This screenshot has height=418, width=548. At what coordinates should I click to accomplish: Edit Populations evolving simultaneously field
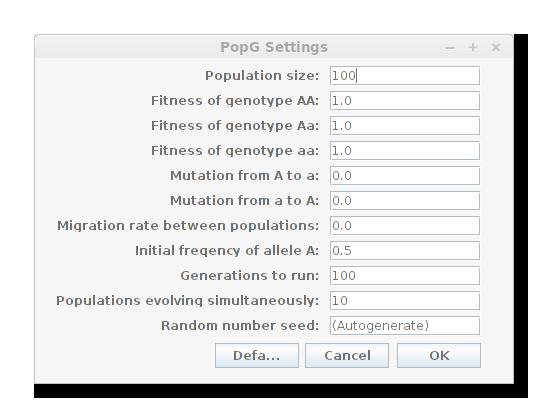click(x=405, y=301)
